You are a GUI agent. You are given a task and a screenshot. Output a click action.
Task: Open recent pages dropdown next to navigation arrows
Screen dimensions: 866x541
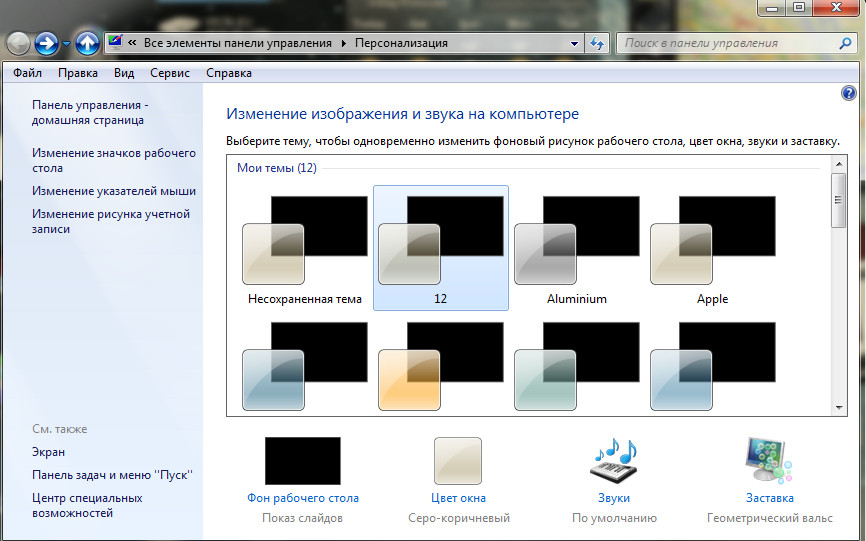pos(67,44)
